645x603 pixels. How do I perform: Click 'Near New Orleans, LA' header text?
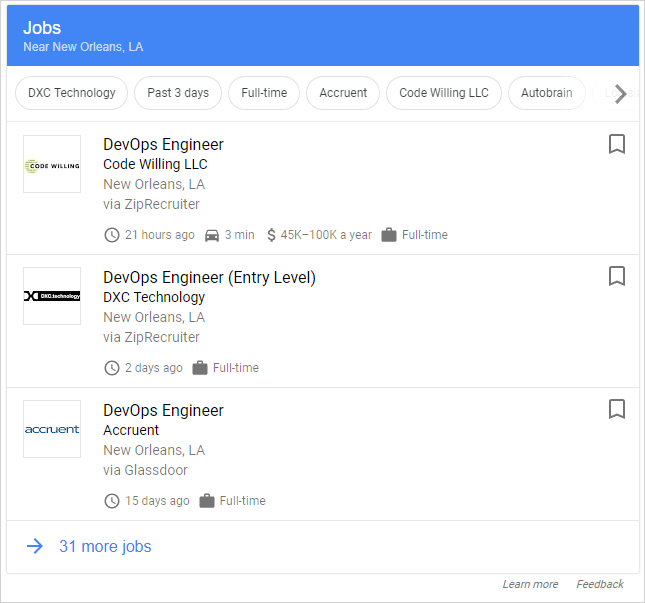[83, 47]
